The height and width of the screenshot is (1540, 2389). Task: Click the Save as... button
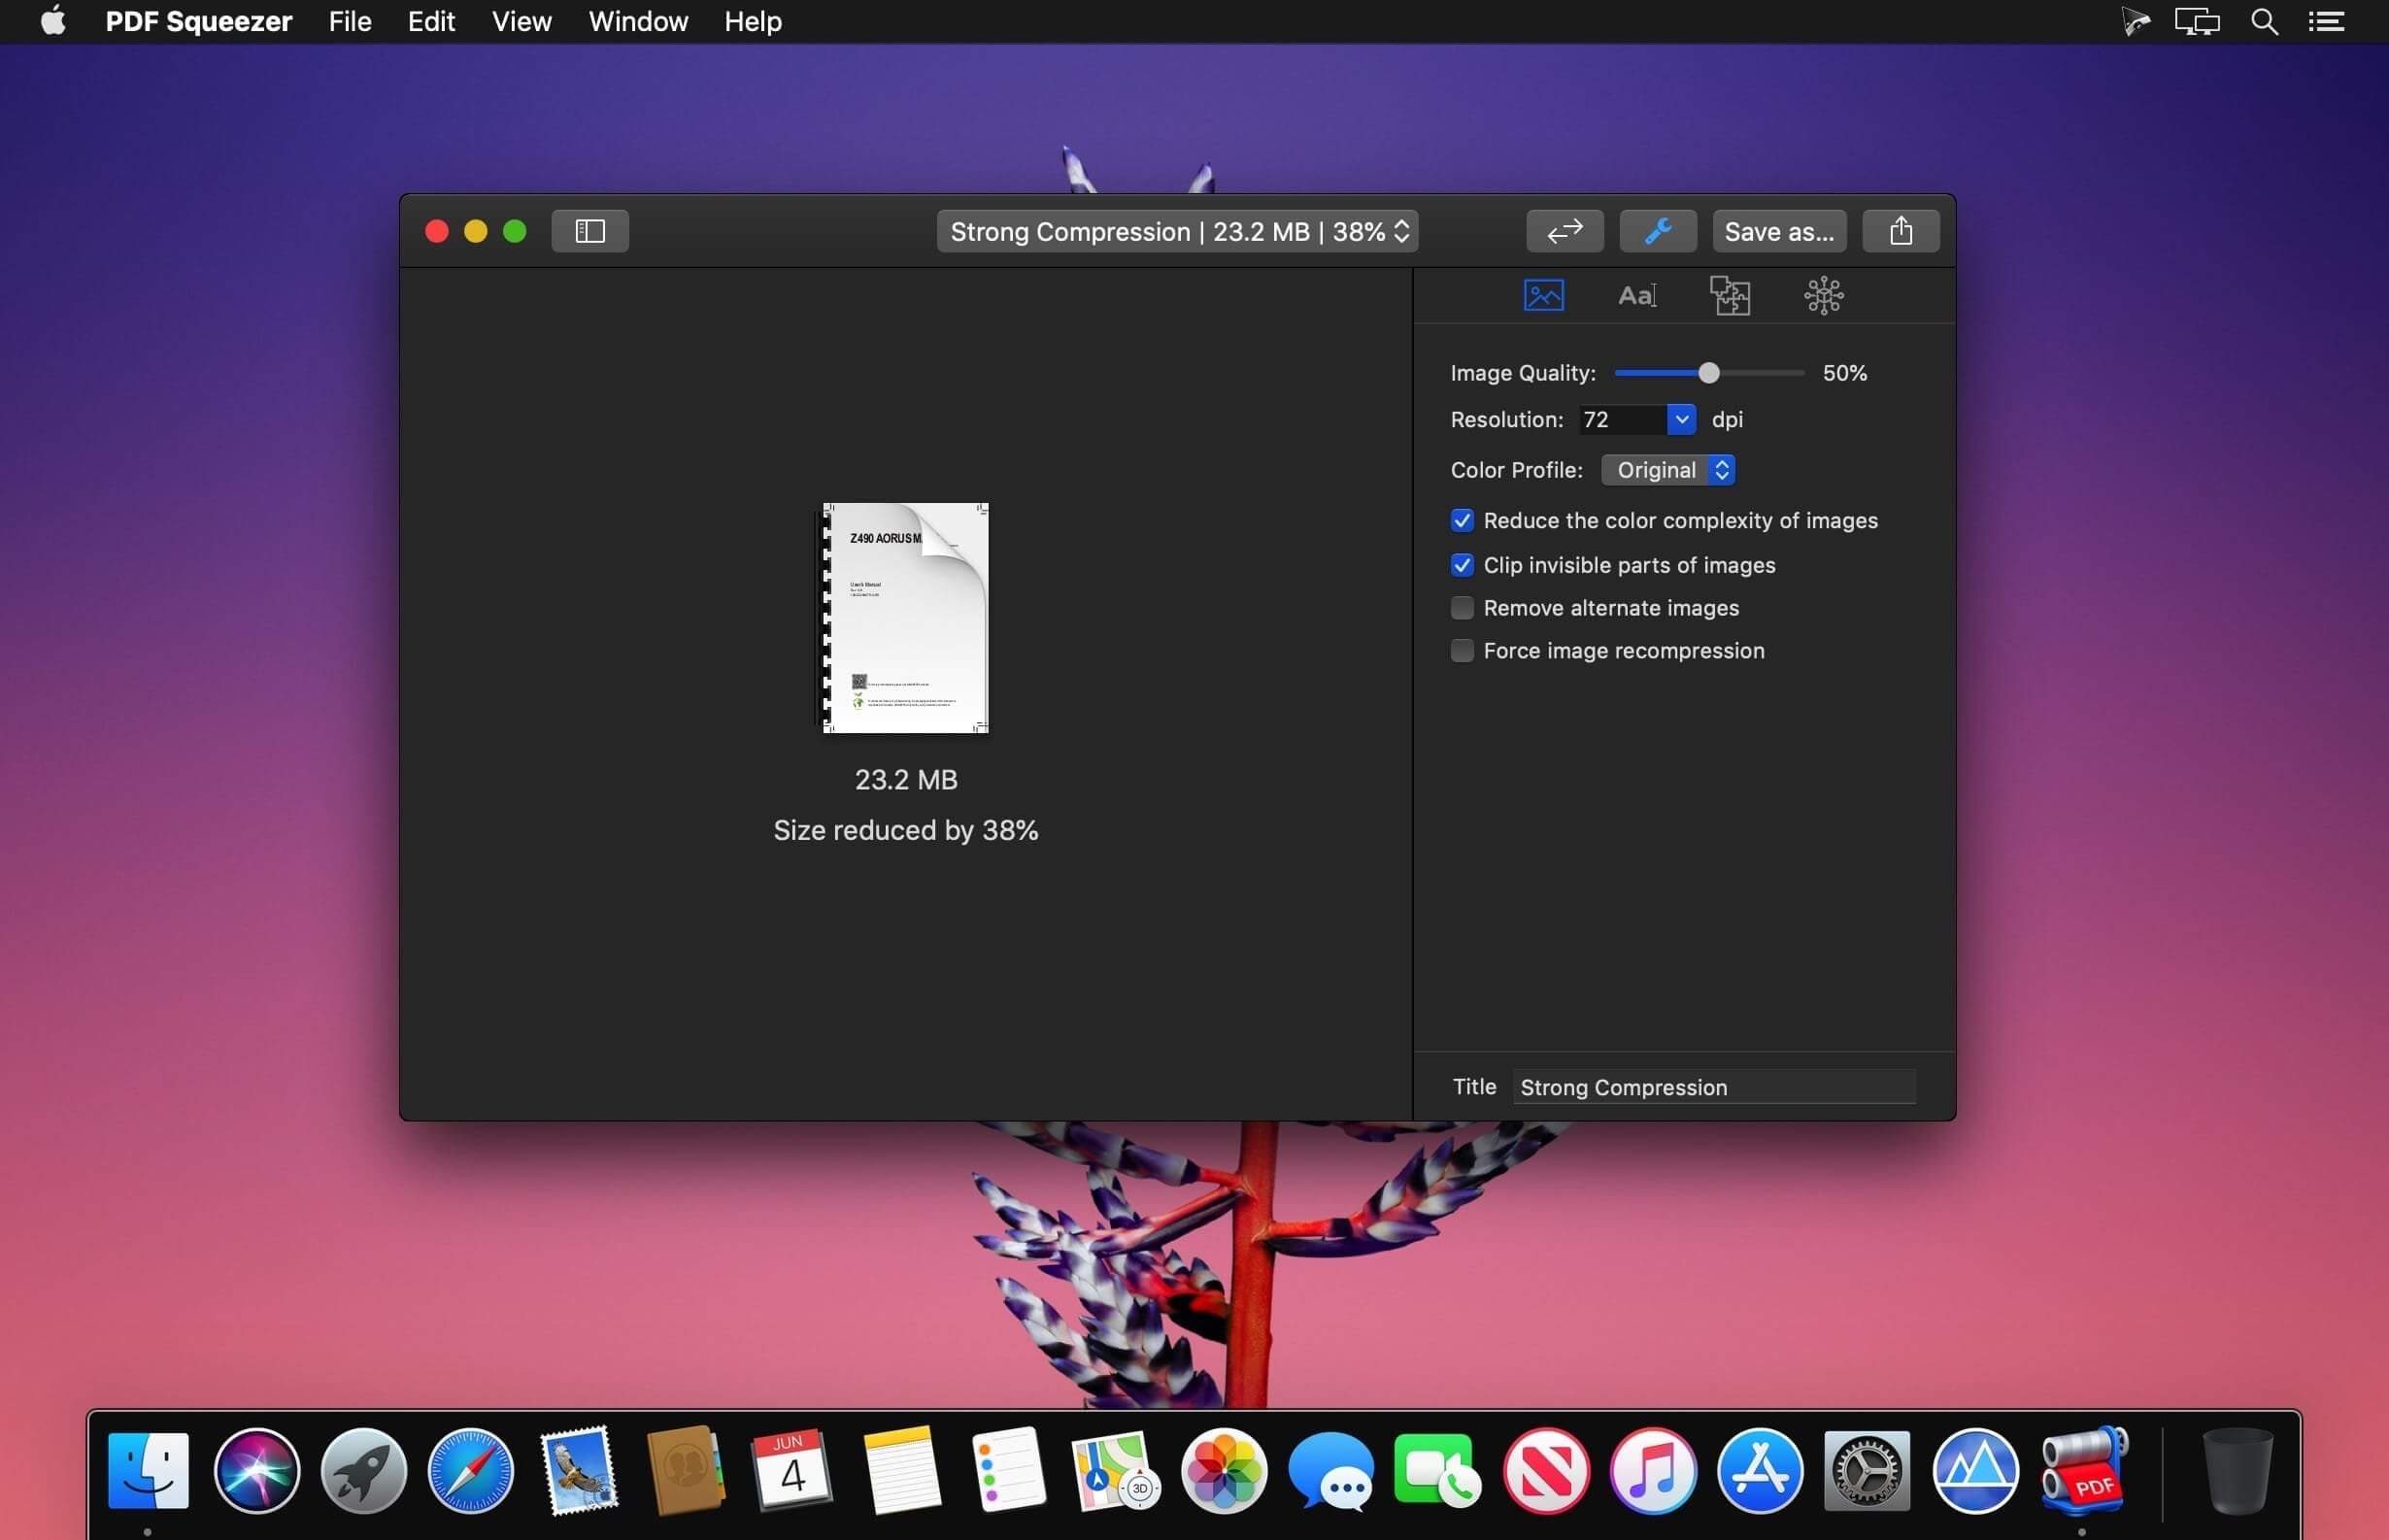(1777, 231)
